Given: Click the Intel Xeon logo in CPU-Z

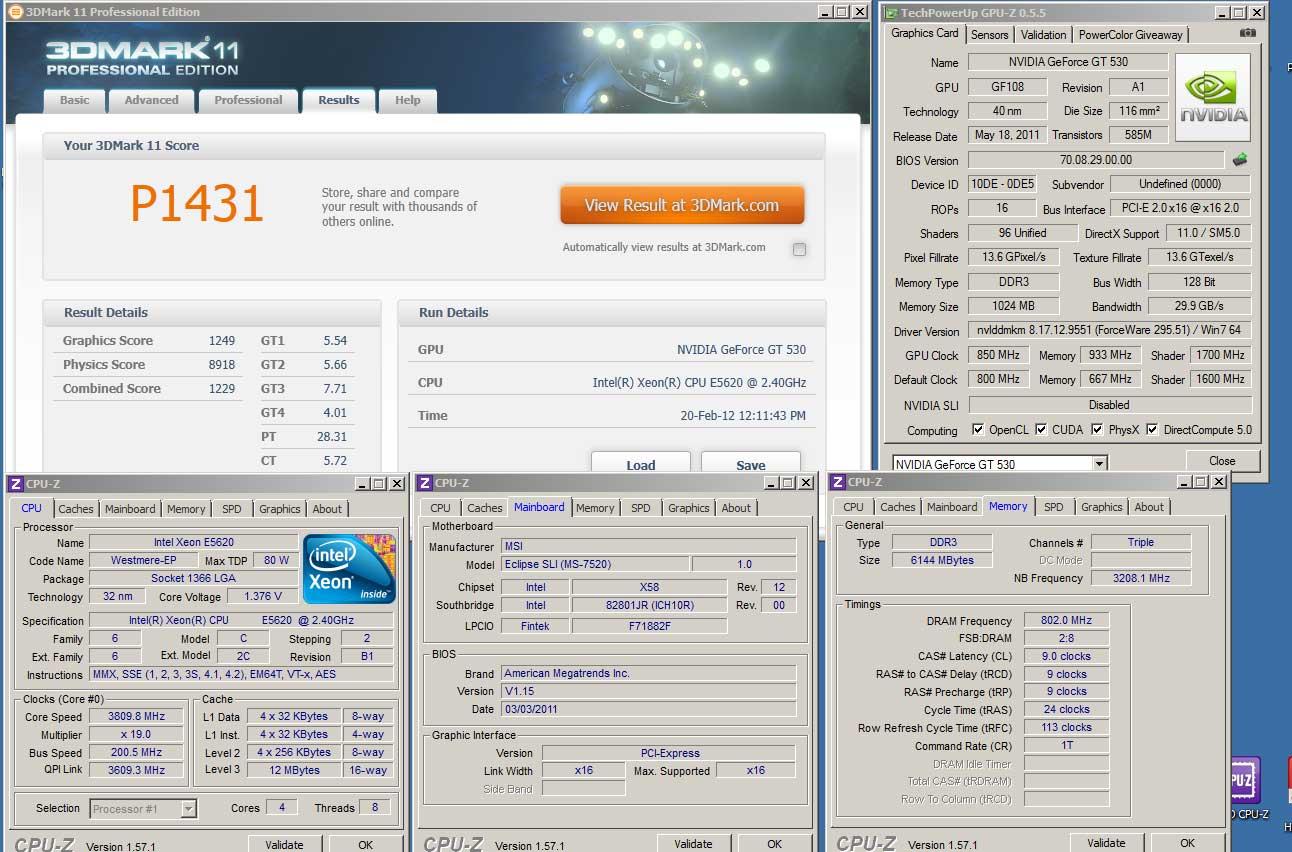Looking at the screenshot, I should tap(350, 569).
